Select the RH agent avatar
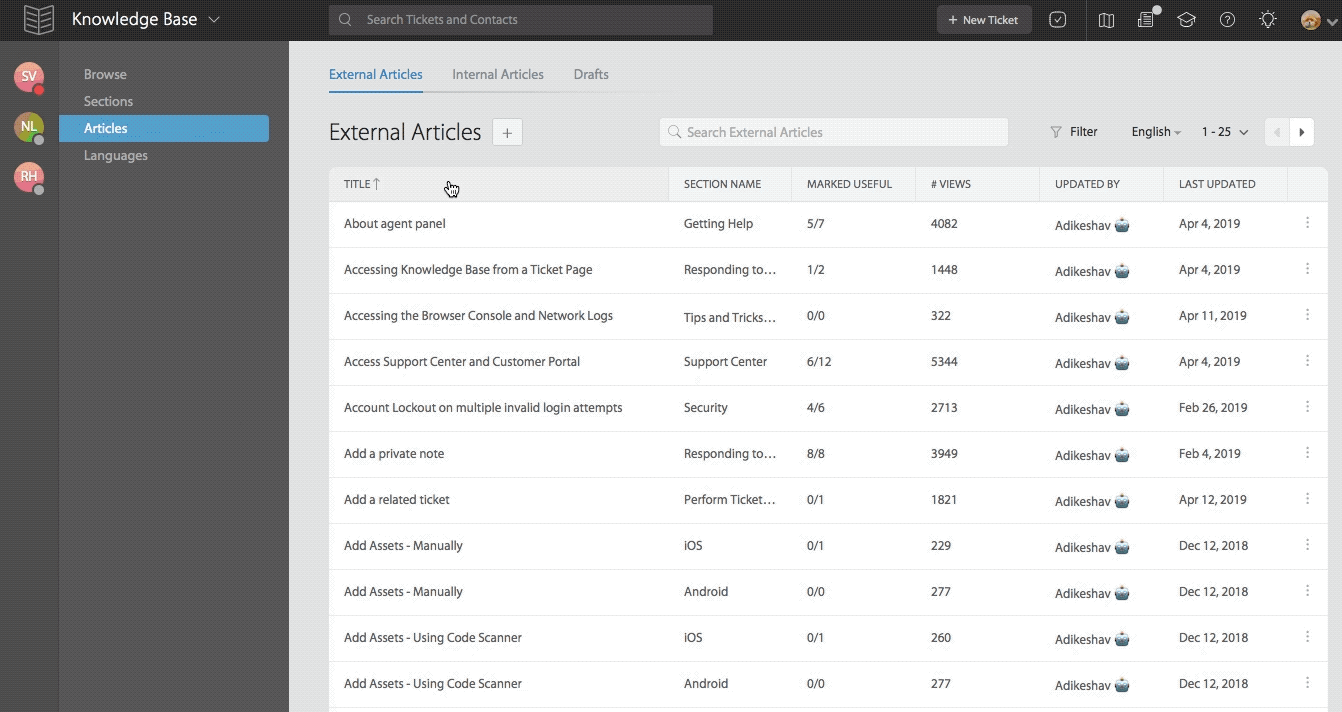1342x712 pixels. pos(29,177)
